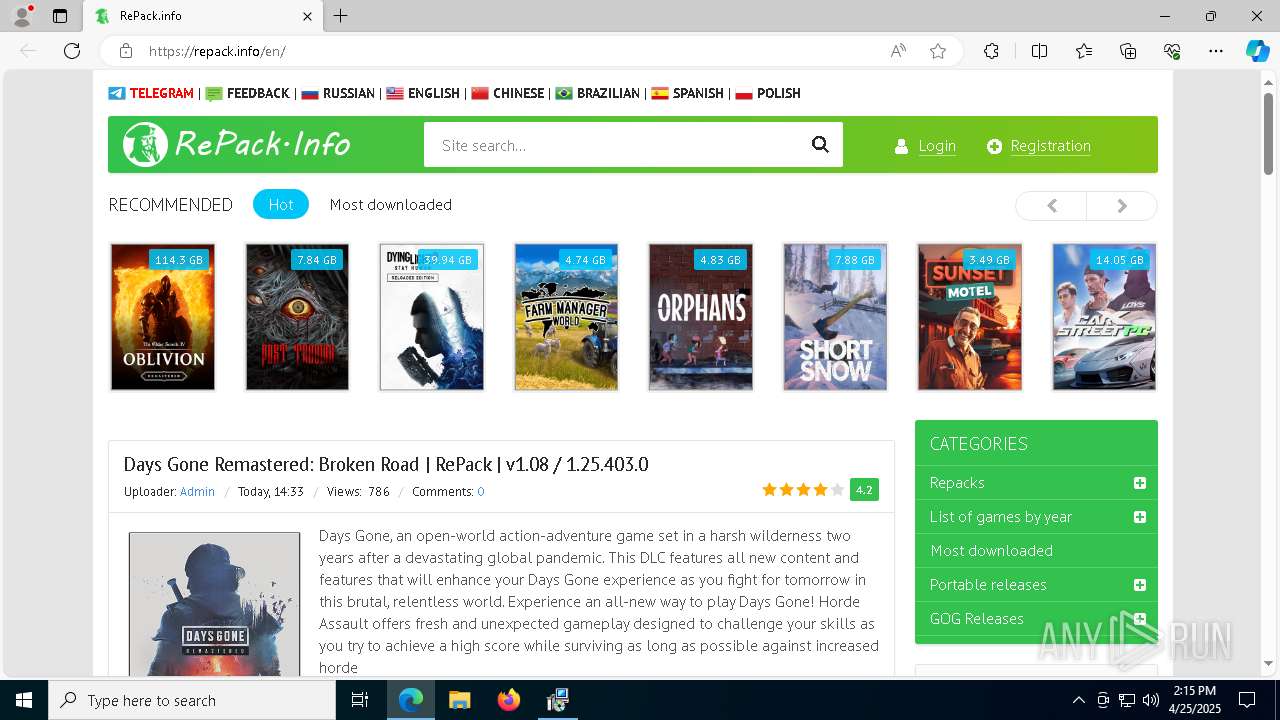This screenshot has width=1280, height=720.
Task: Open Settings and more menu
Action: (x=1216, y=51)
